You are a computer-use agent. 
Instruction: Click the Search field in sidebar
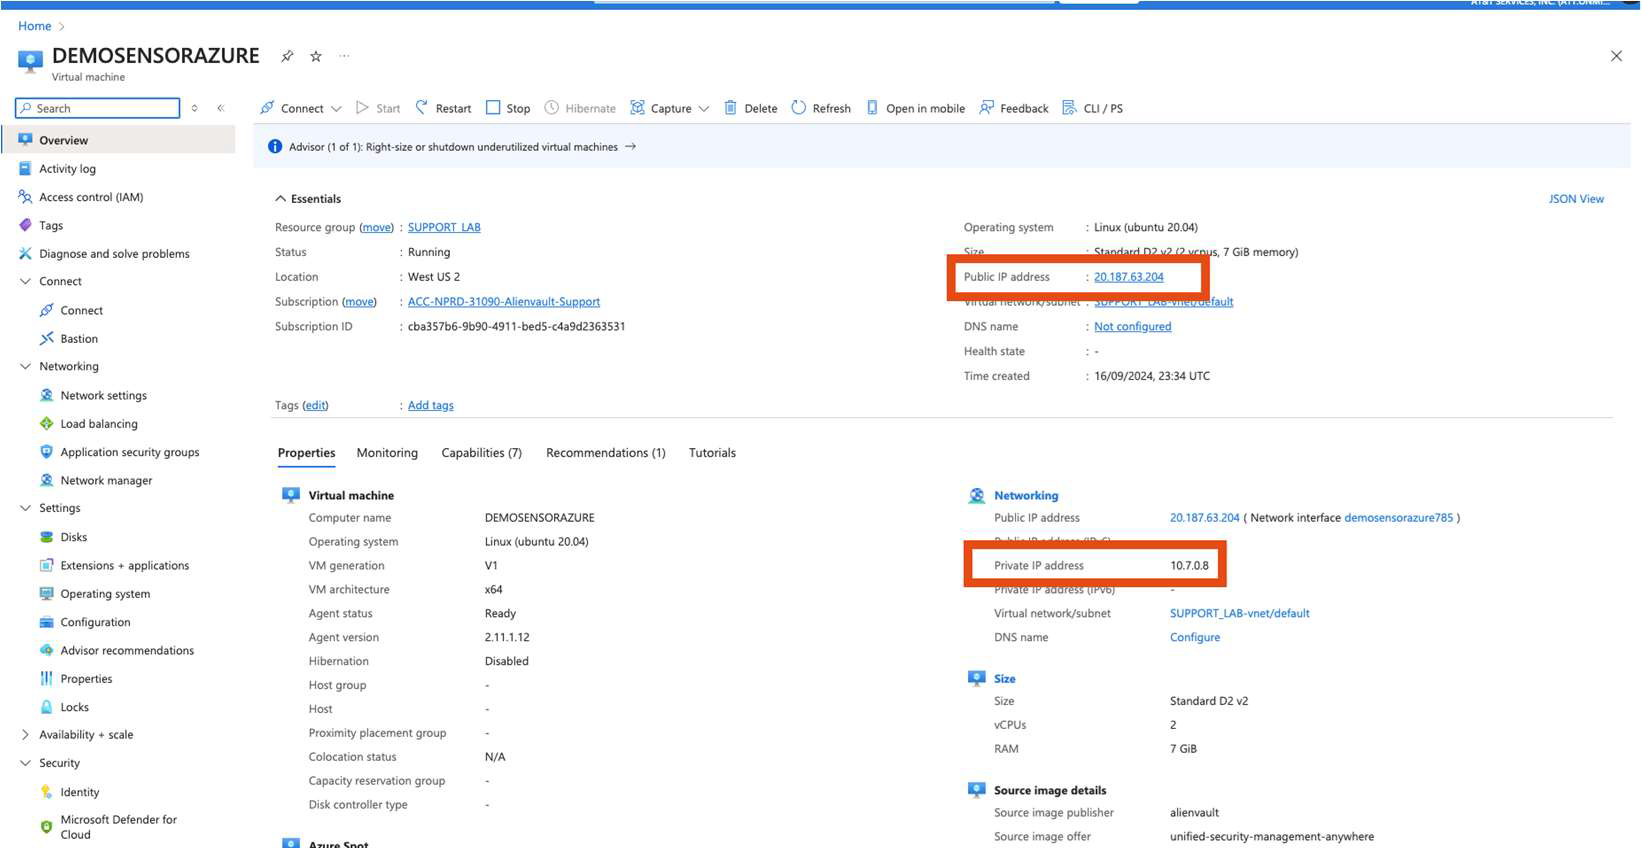[98, 108]
